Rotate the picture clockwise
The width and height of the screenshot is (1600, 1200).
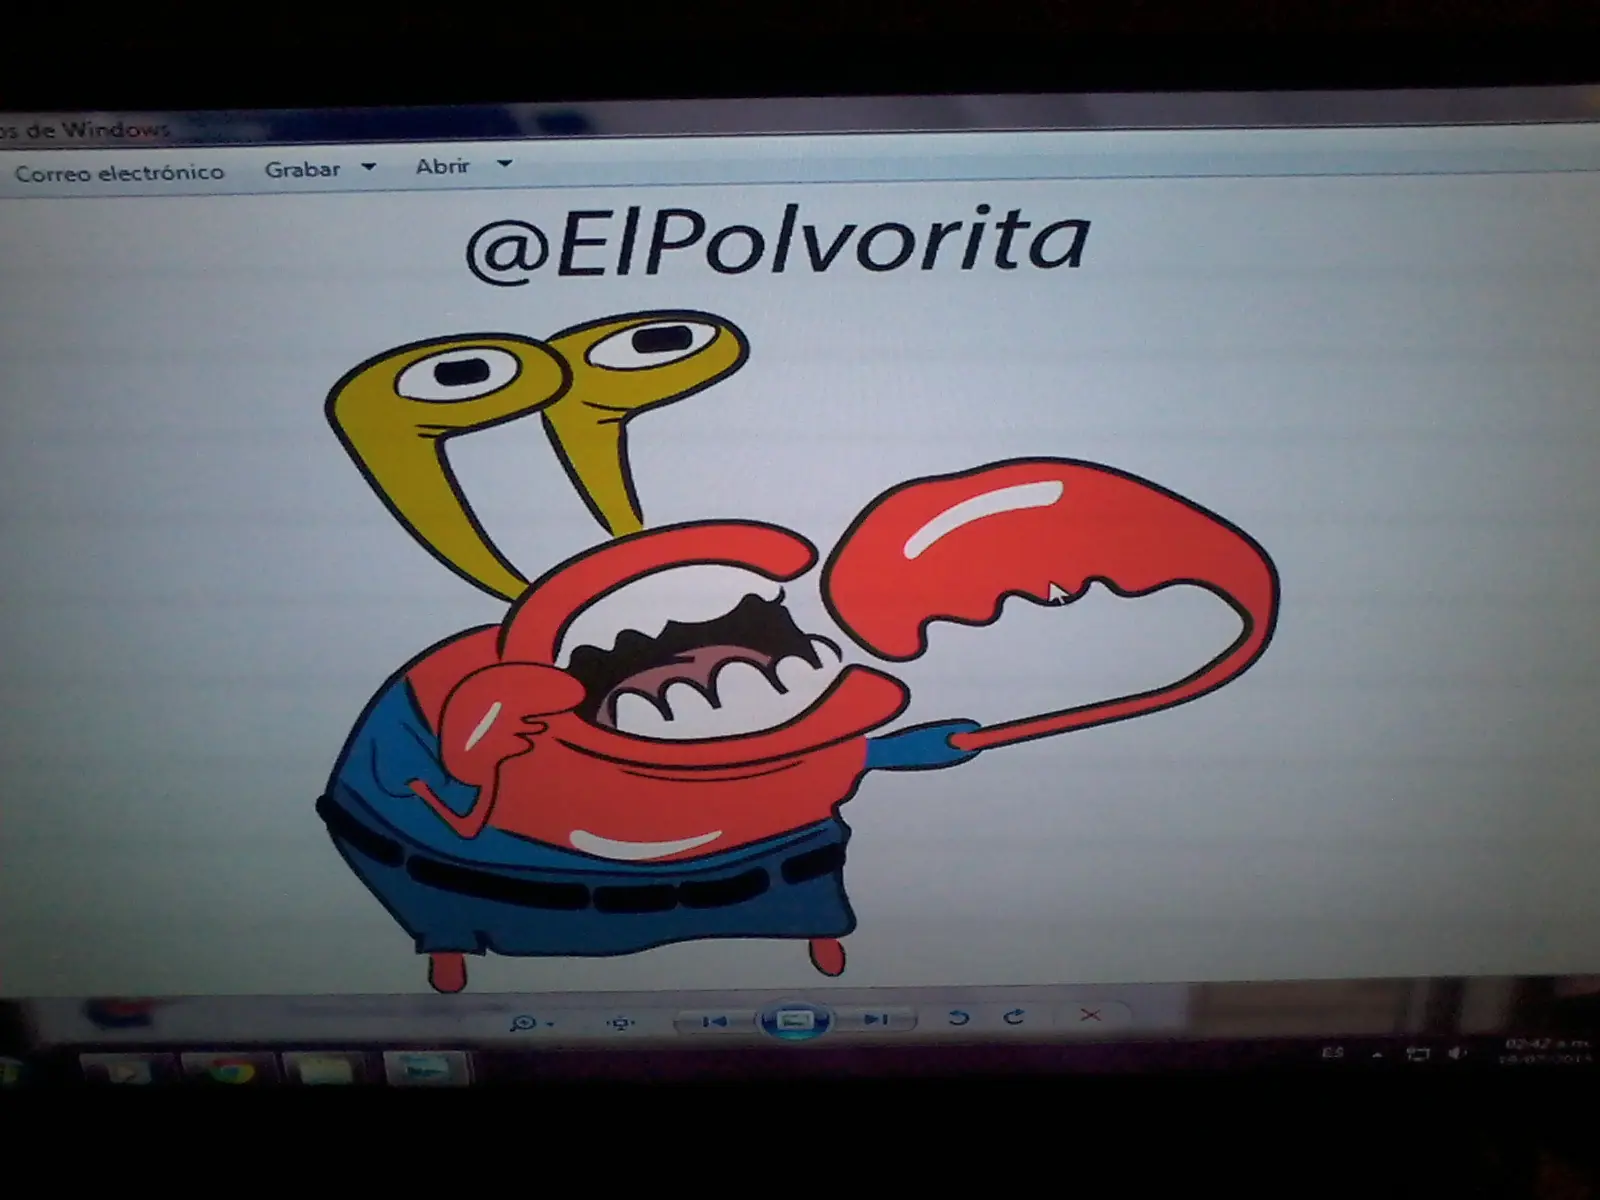(1014, 1017)
